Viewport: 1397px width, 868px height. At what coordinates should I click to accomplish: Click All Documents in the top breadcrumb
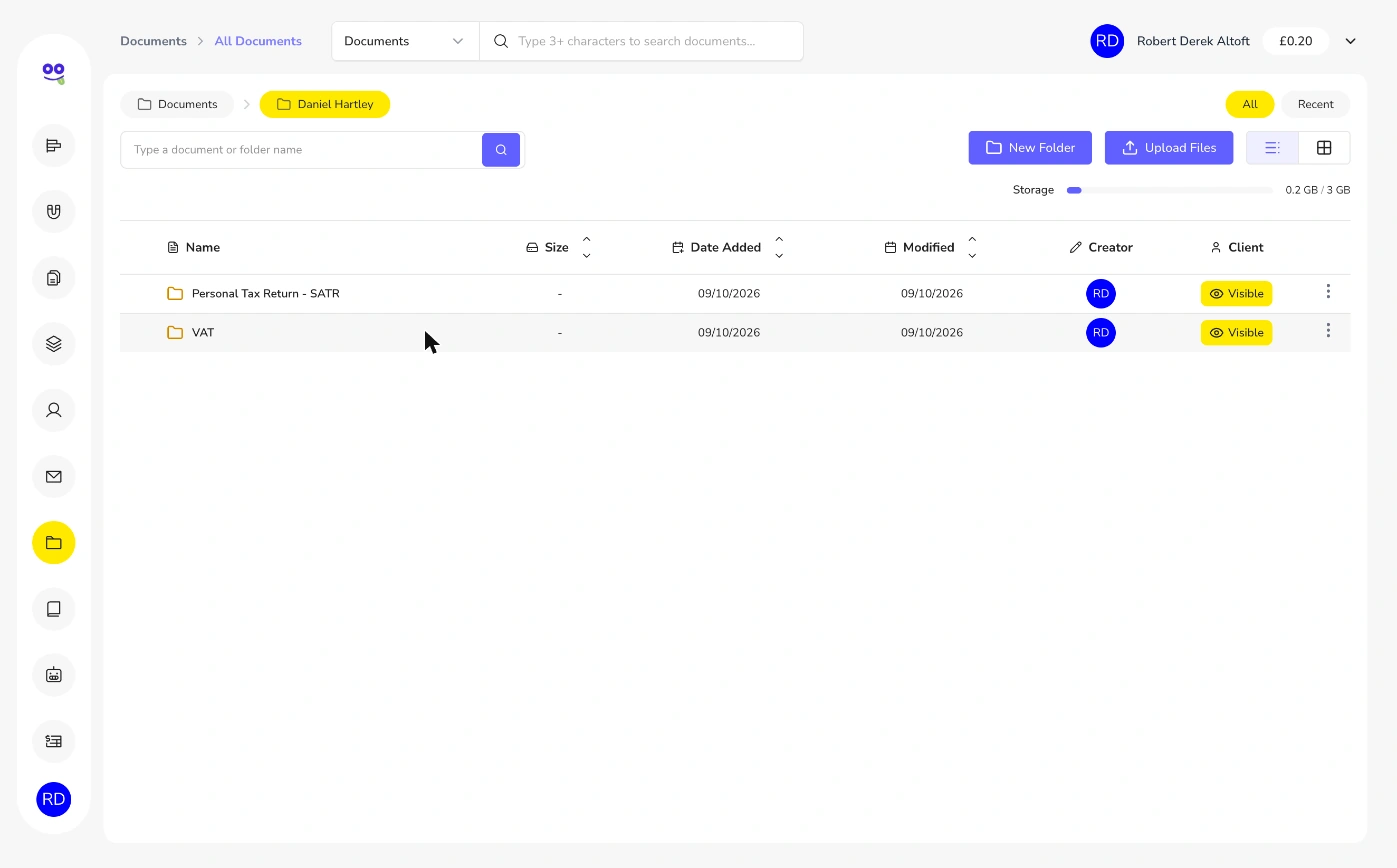point(258,41)
